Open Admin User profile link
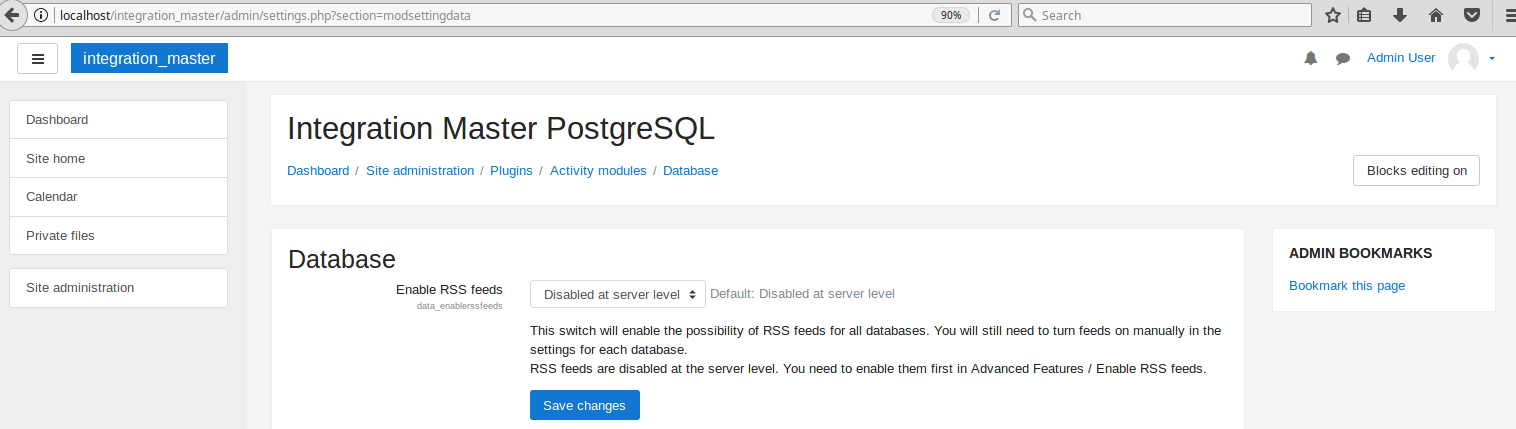The height and width of the screenshot is (429, 1516). point(1401,58)
